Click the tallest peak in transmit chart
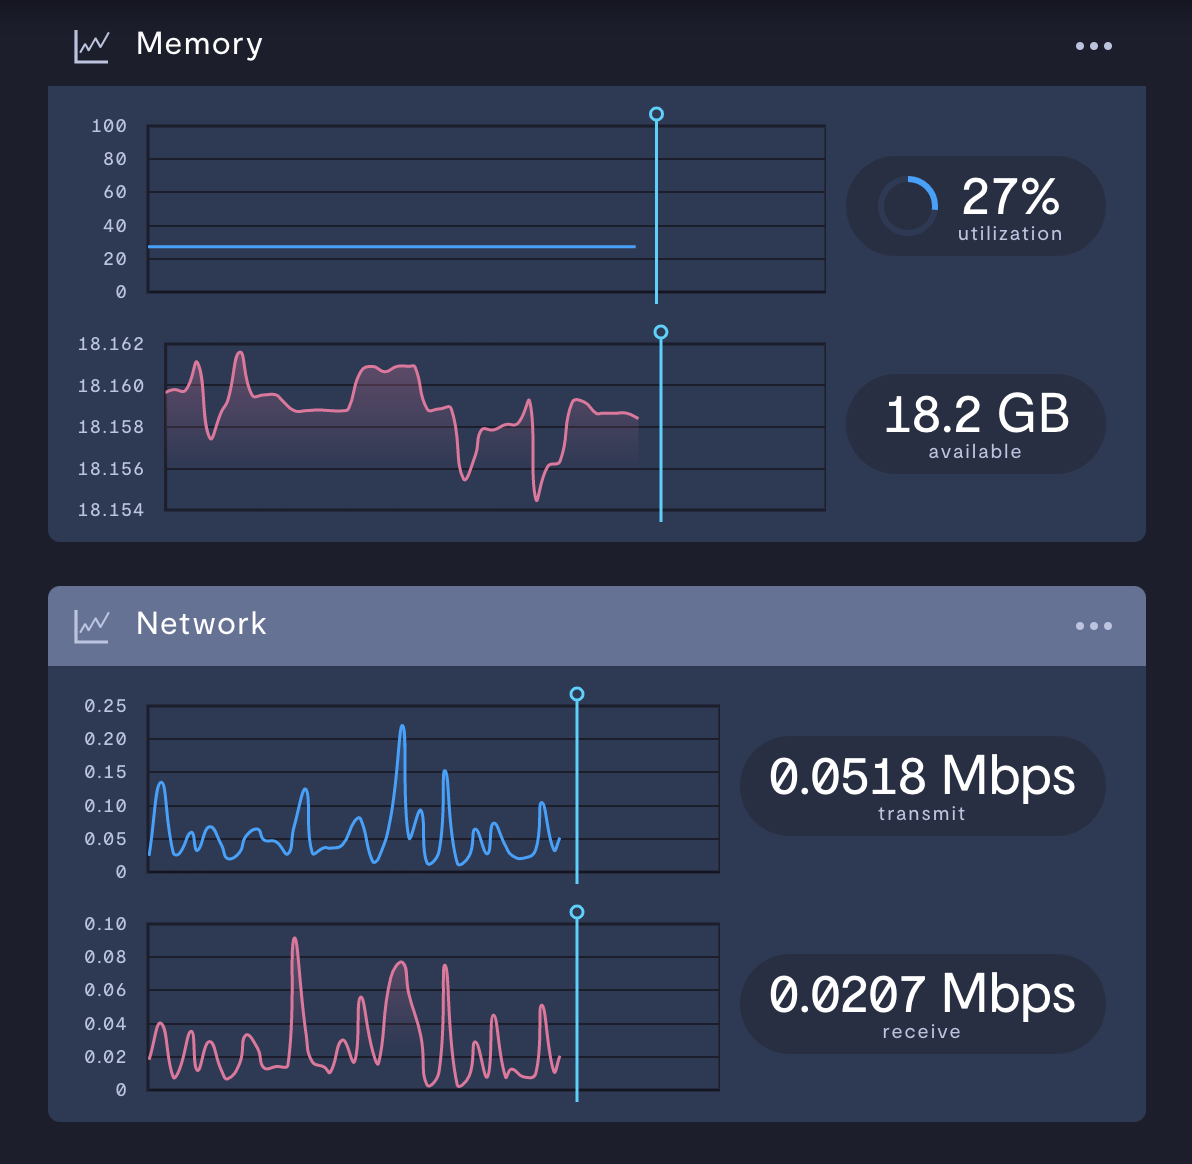Viewport: 1192px width, 1164px height. pyautogui.click(x=402, y=728)
